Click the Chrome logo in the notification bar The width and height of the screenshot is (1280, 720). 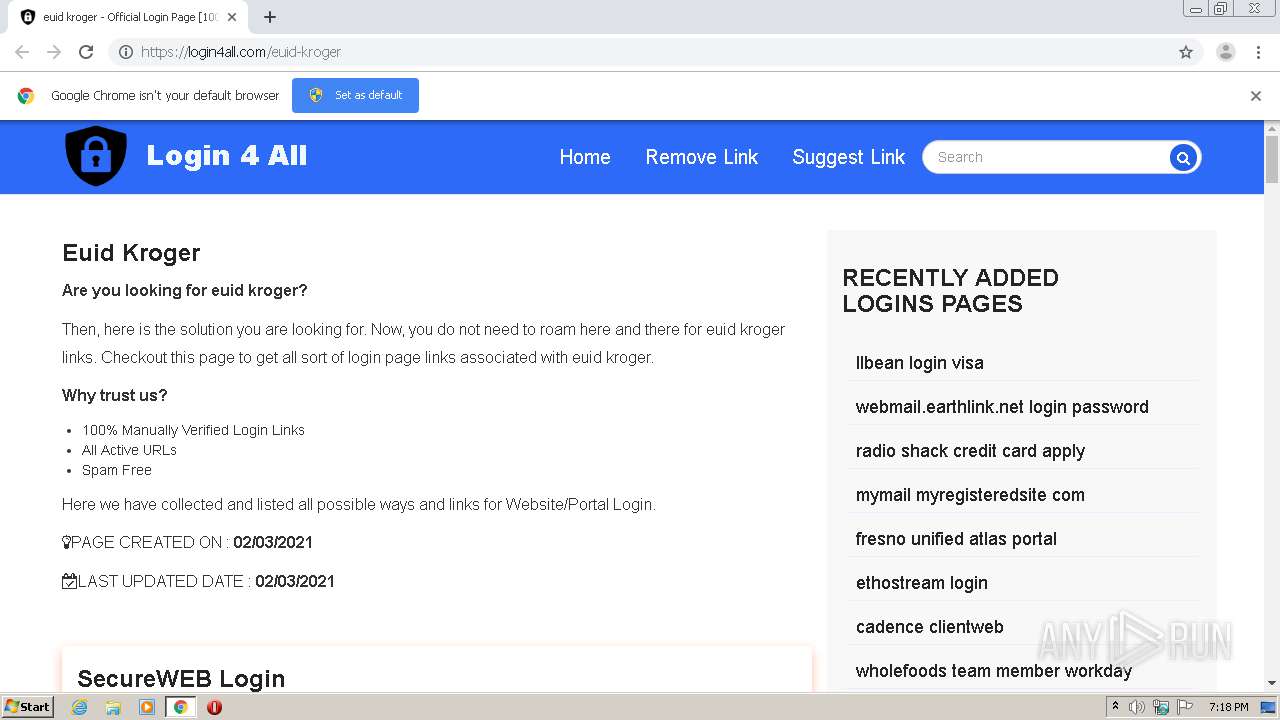click(26, 96)
